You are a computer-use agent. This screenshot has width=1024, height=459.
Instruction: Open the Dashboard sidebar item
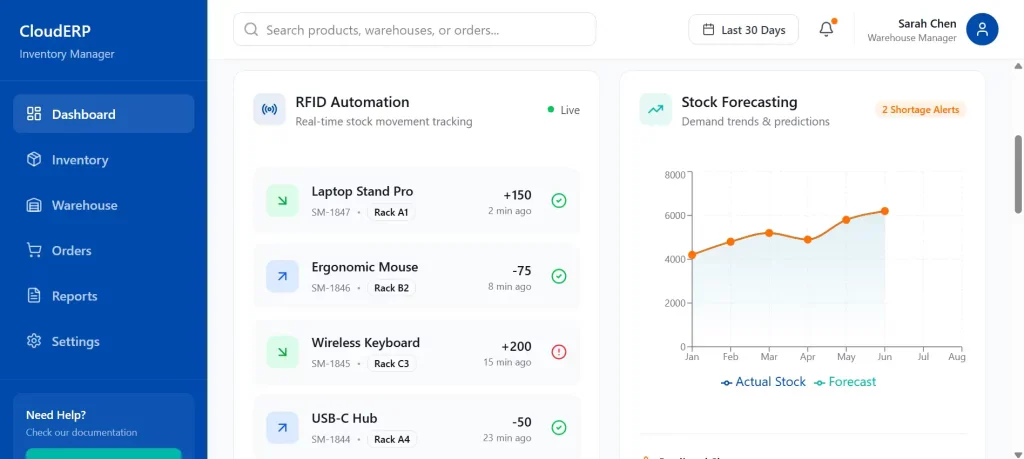[103, 114]
